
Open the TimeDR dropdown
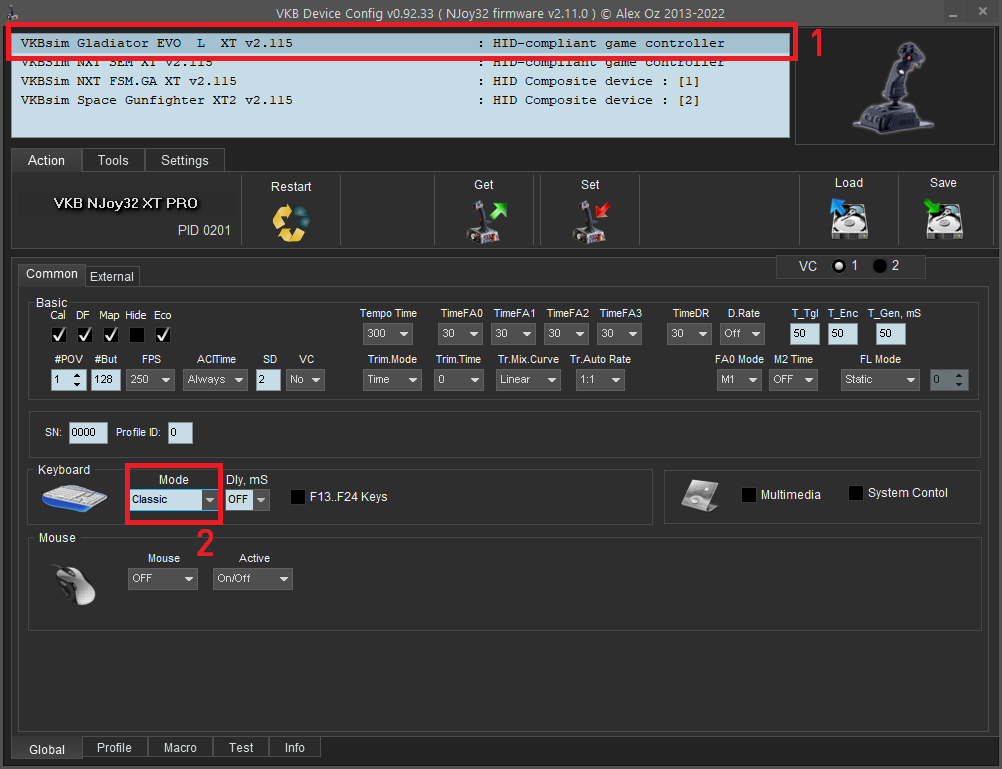[689, 334]
